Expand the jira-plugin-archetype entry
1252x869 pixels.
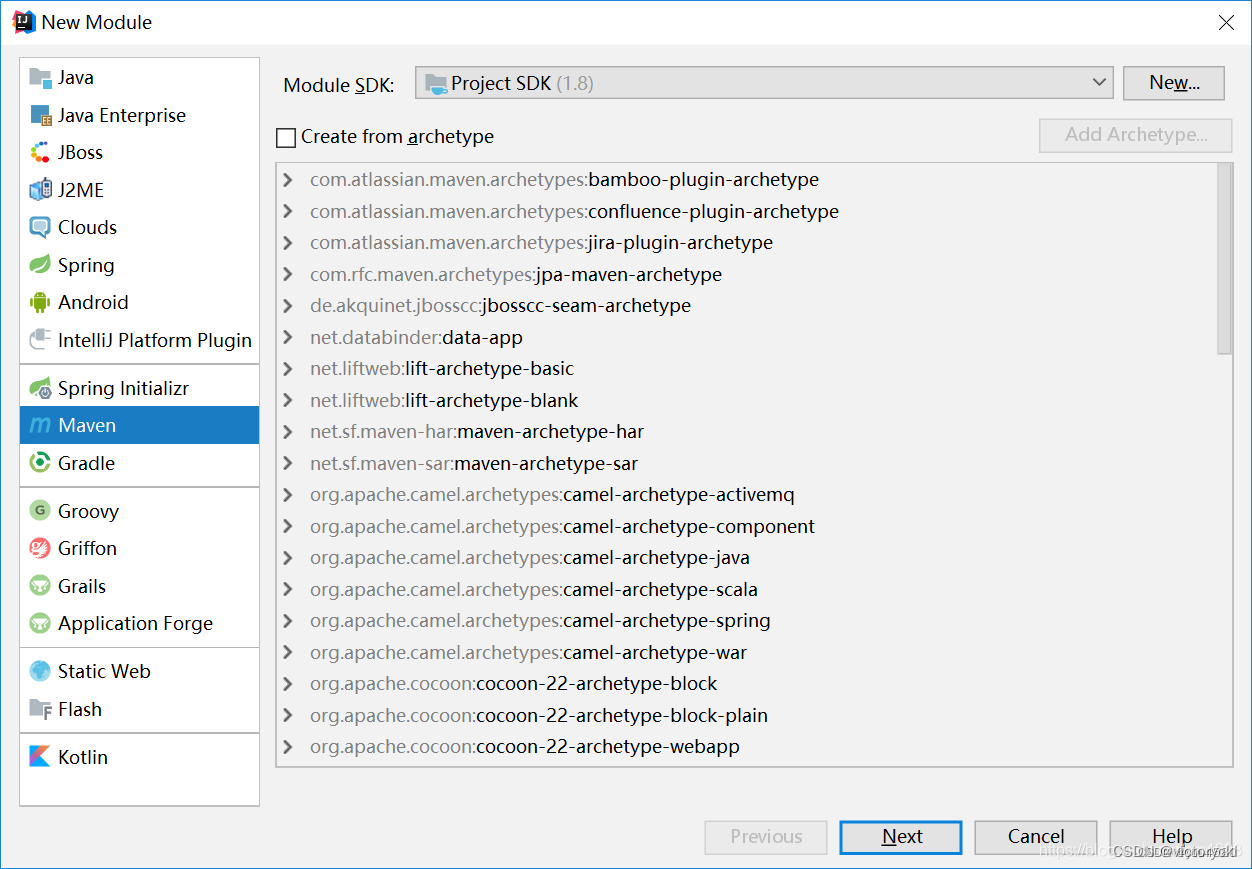click(288, 243)
